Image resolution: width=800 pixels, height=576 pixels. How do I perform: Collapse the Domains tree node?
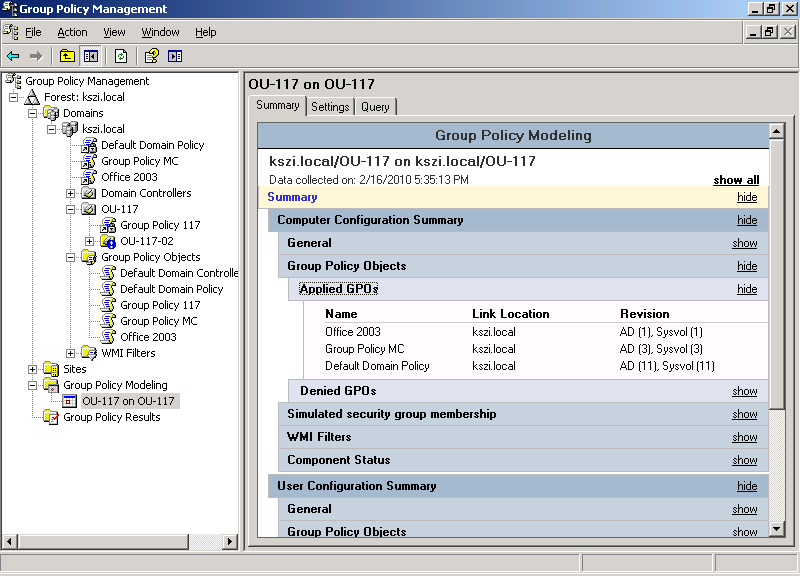pyautogui.click(x=33, y=113)
